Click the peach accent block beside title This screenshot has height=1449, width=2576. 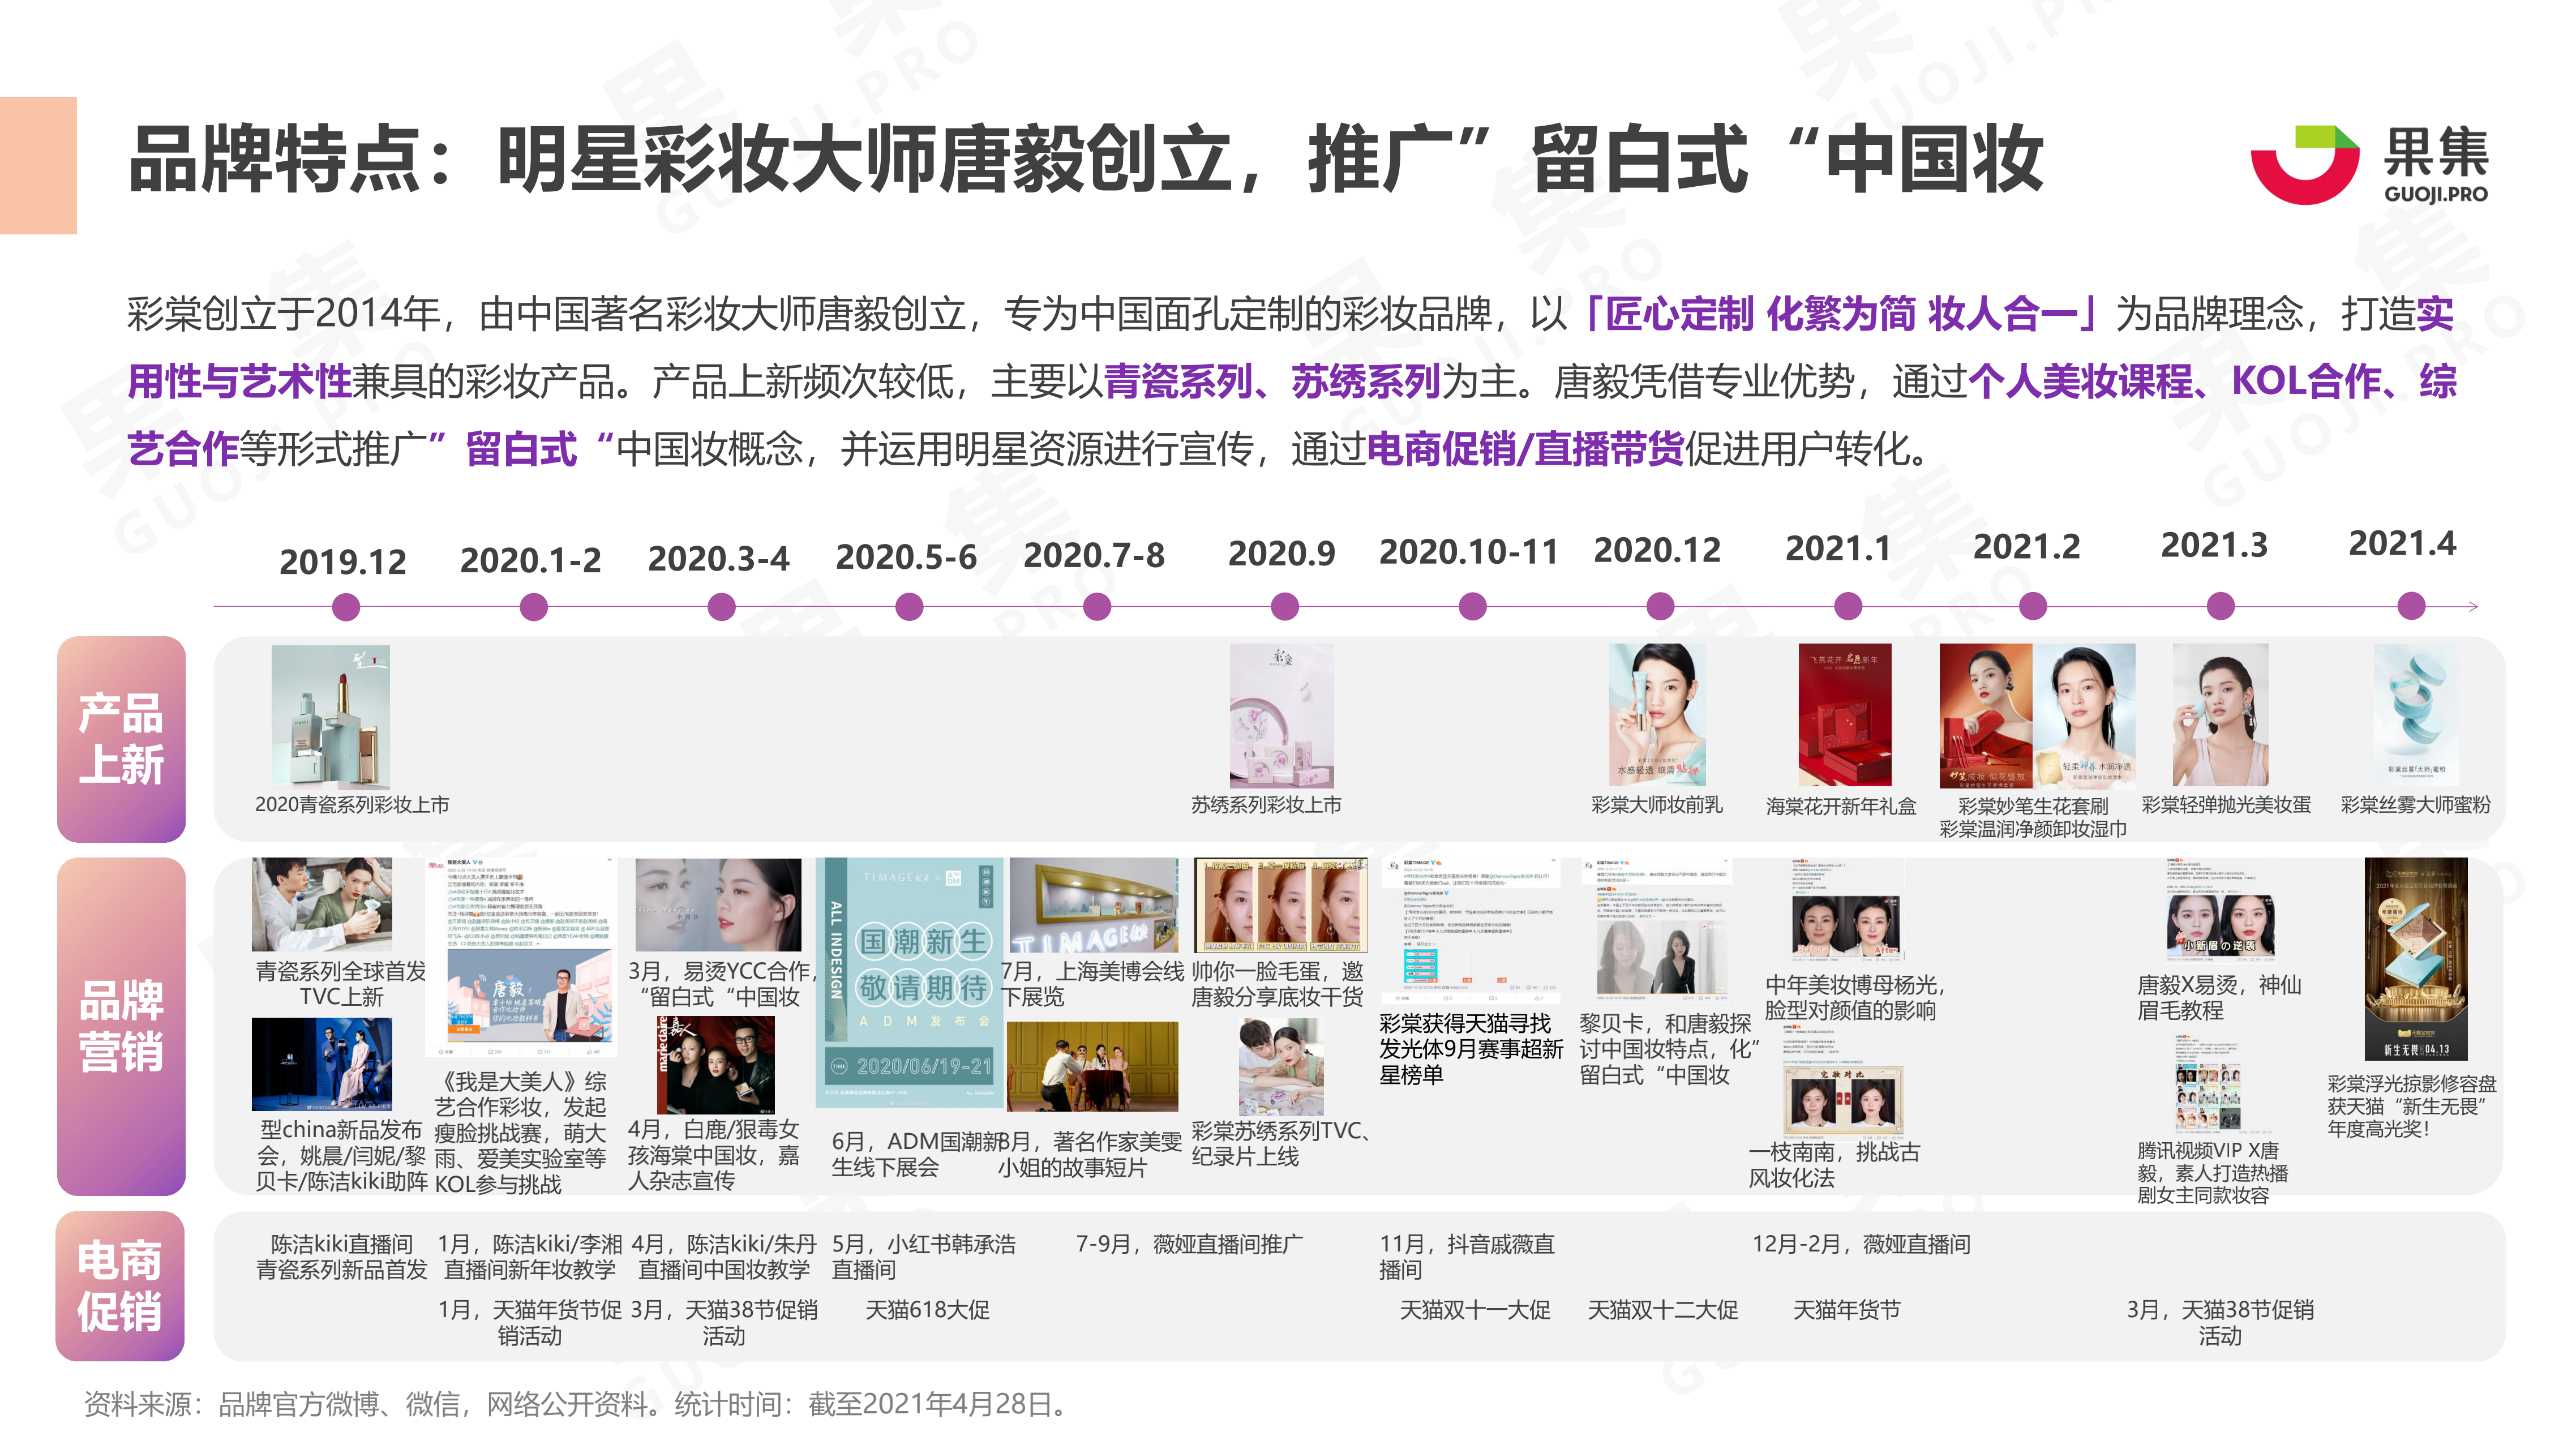(x=38, y=165)
